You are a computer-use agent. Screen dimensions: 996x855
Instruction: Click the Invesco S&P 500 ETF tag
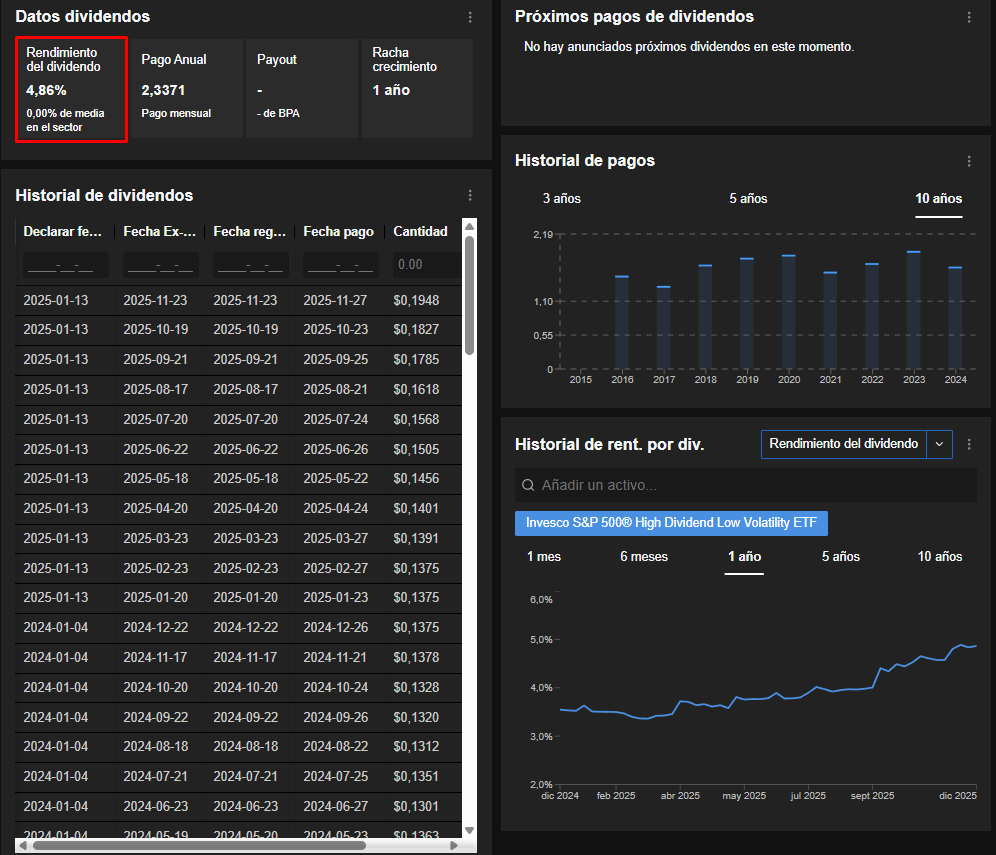(x=671, y=523)
